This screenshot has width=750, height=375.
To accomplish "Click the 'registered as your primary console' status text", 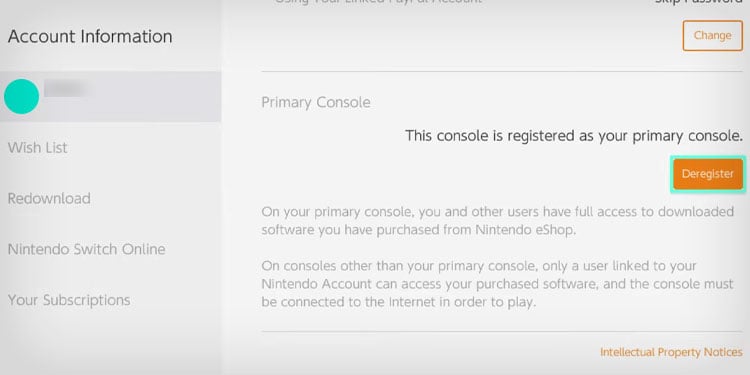I will 574,136.
